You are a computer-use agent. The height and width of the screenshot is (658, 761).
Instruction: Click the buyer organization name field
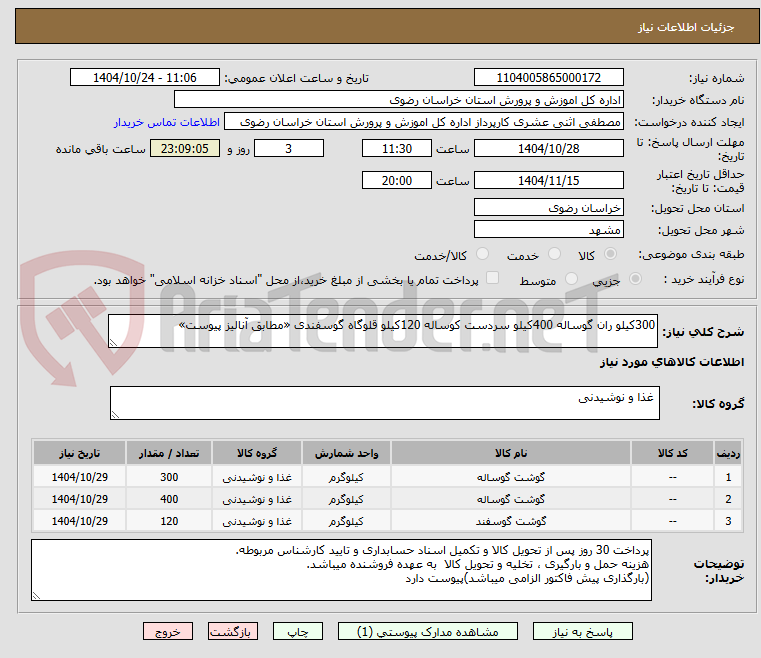click(x=398, y=100)
